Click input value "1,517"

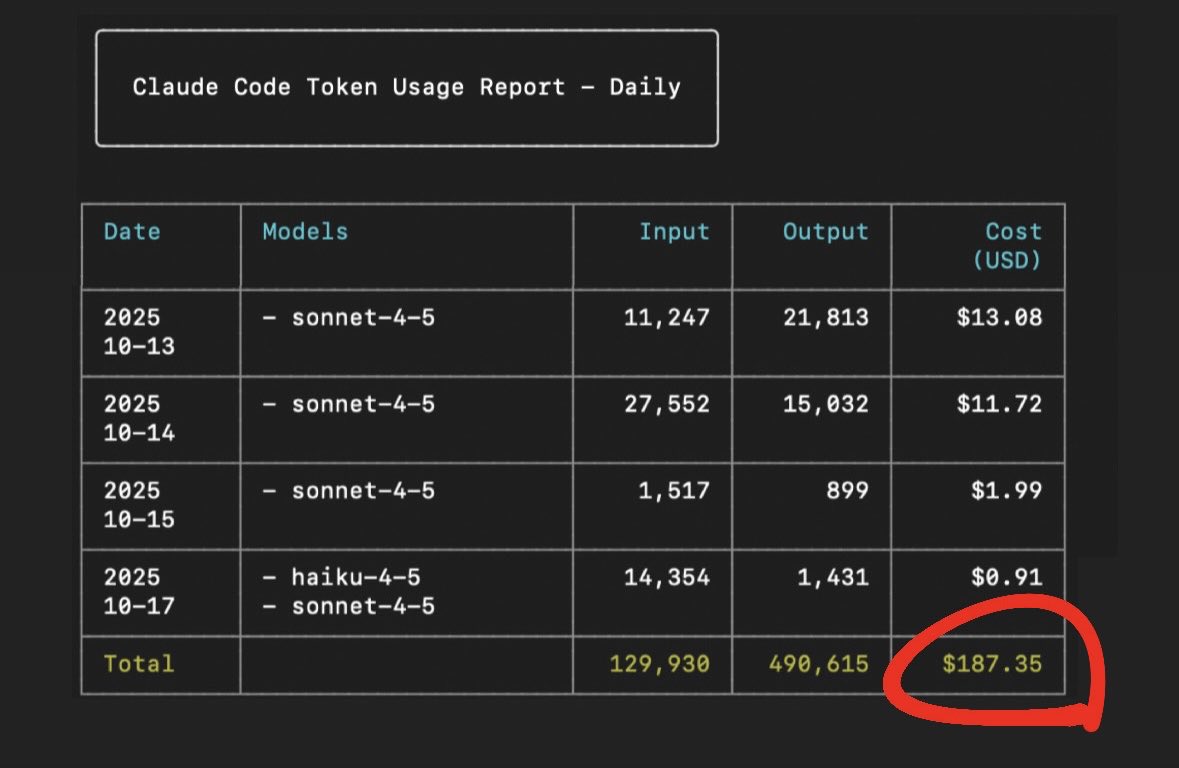[674, 490]
